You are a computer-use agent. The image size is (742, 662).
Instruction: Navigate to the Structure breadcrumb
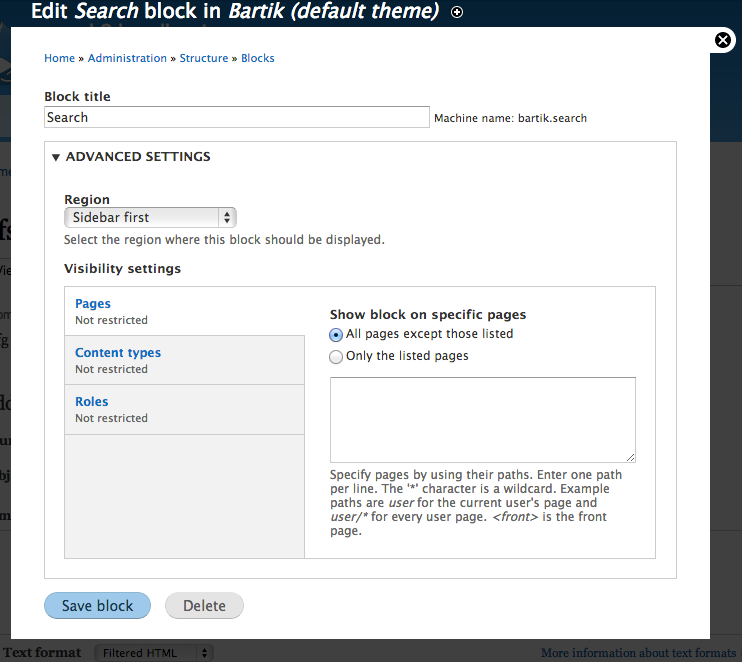point(204,58)
